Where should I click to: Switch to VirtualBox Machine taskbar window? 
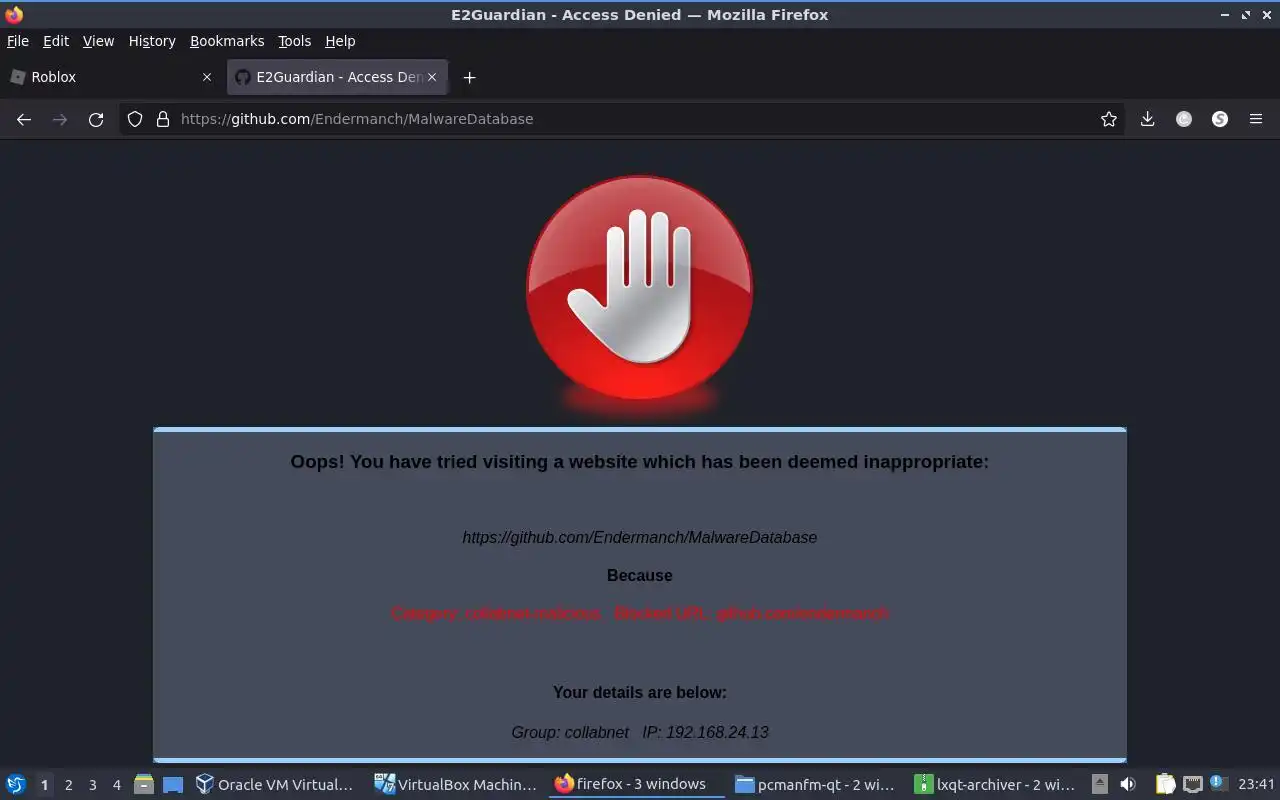(457, 784)
